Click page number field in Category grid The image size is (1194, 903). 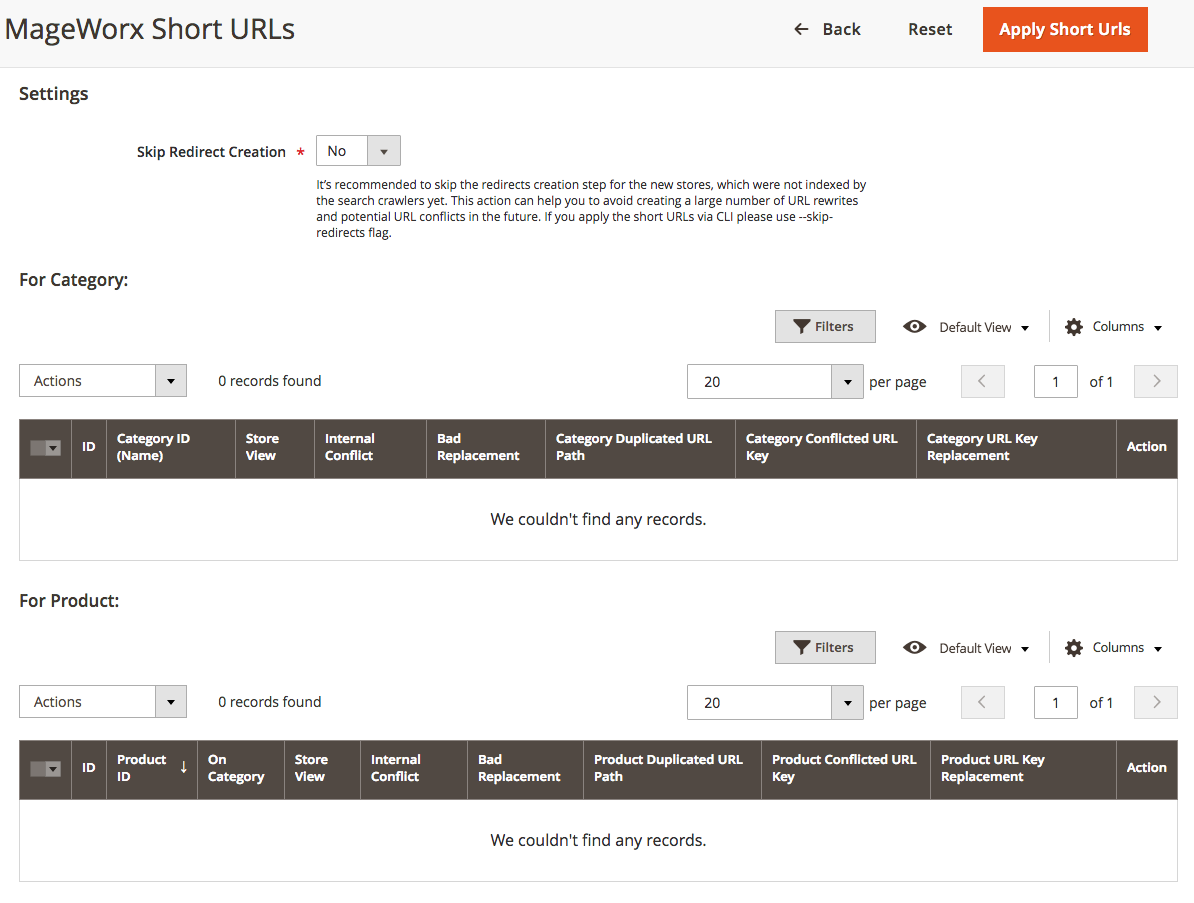pos(1055,381)
